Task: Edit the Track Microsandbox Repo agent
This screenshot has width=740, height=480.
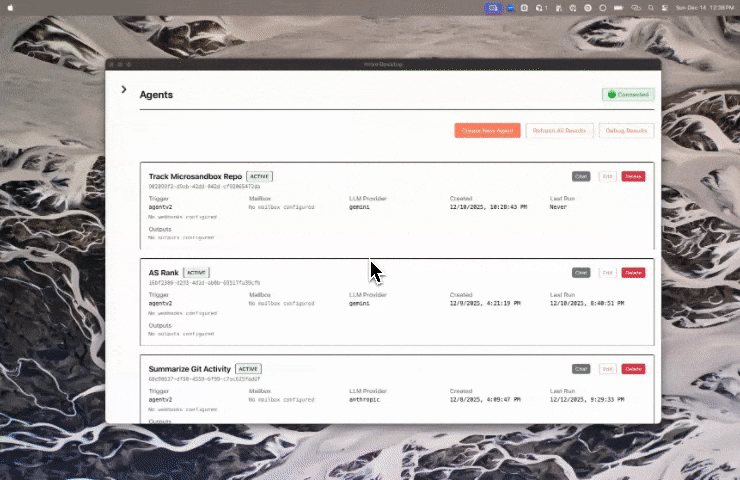Action: click(606, 176)
